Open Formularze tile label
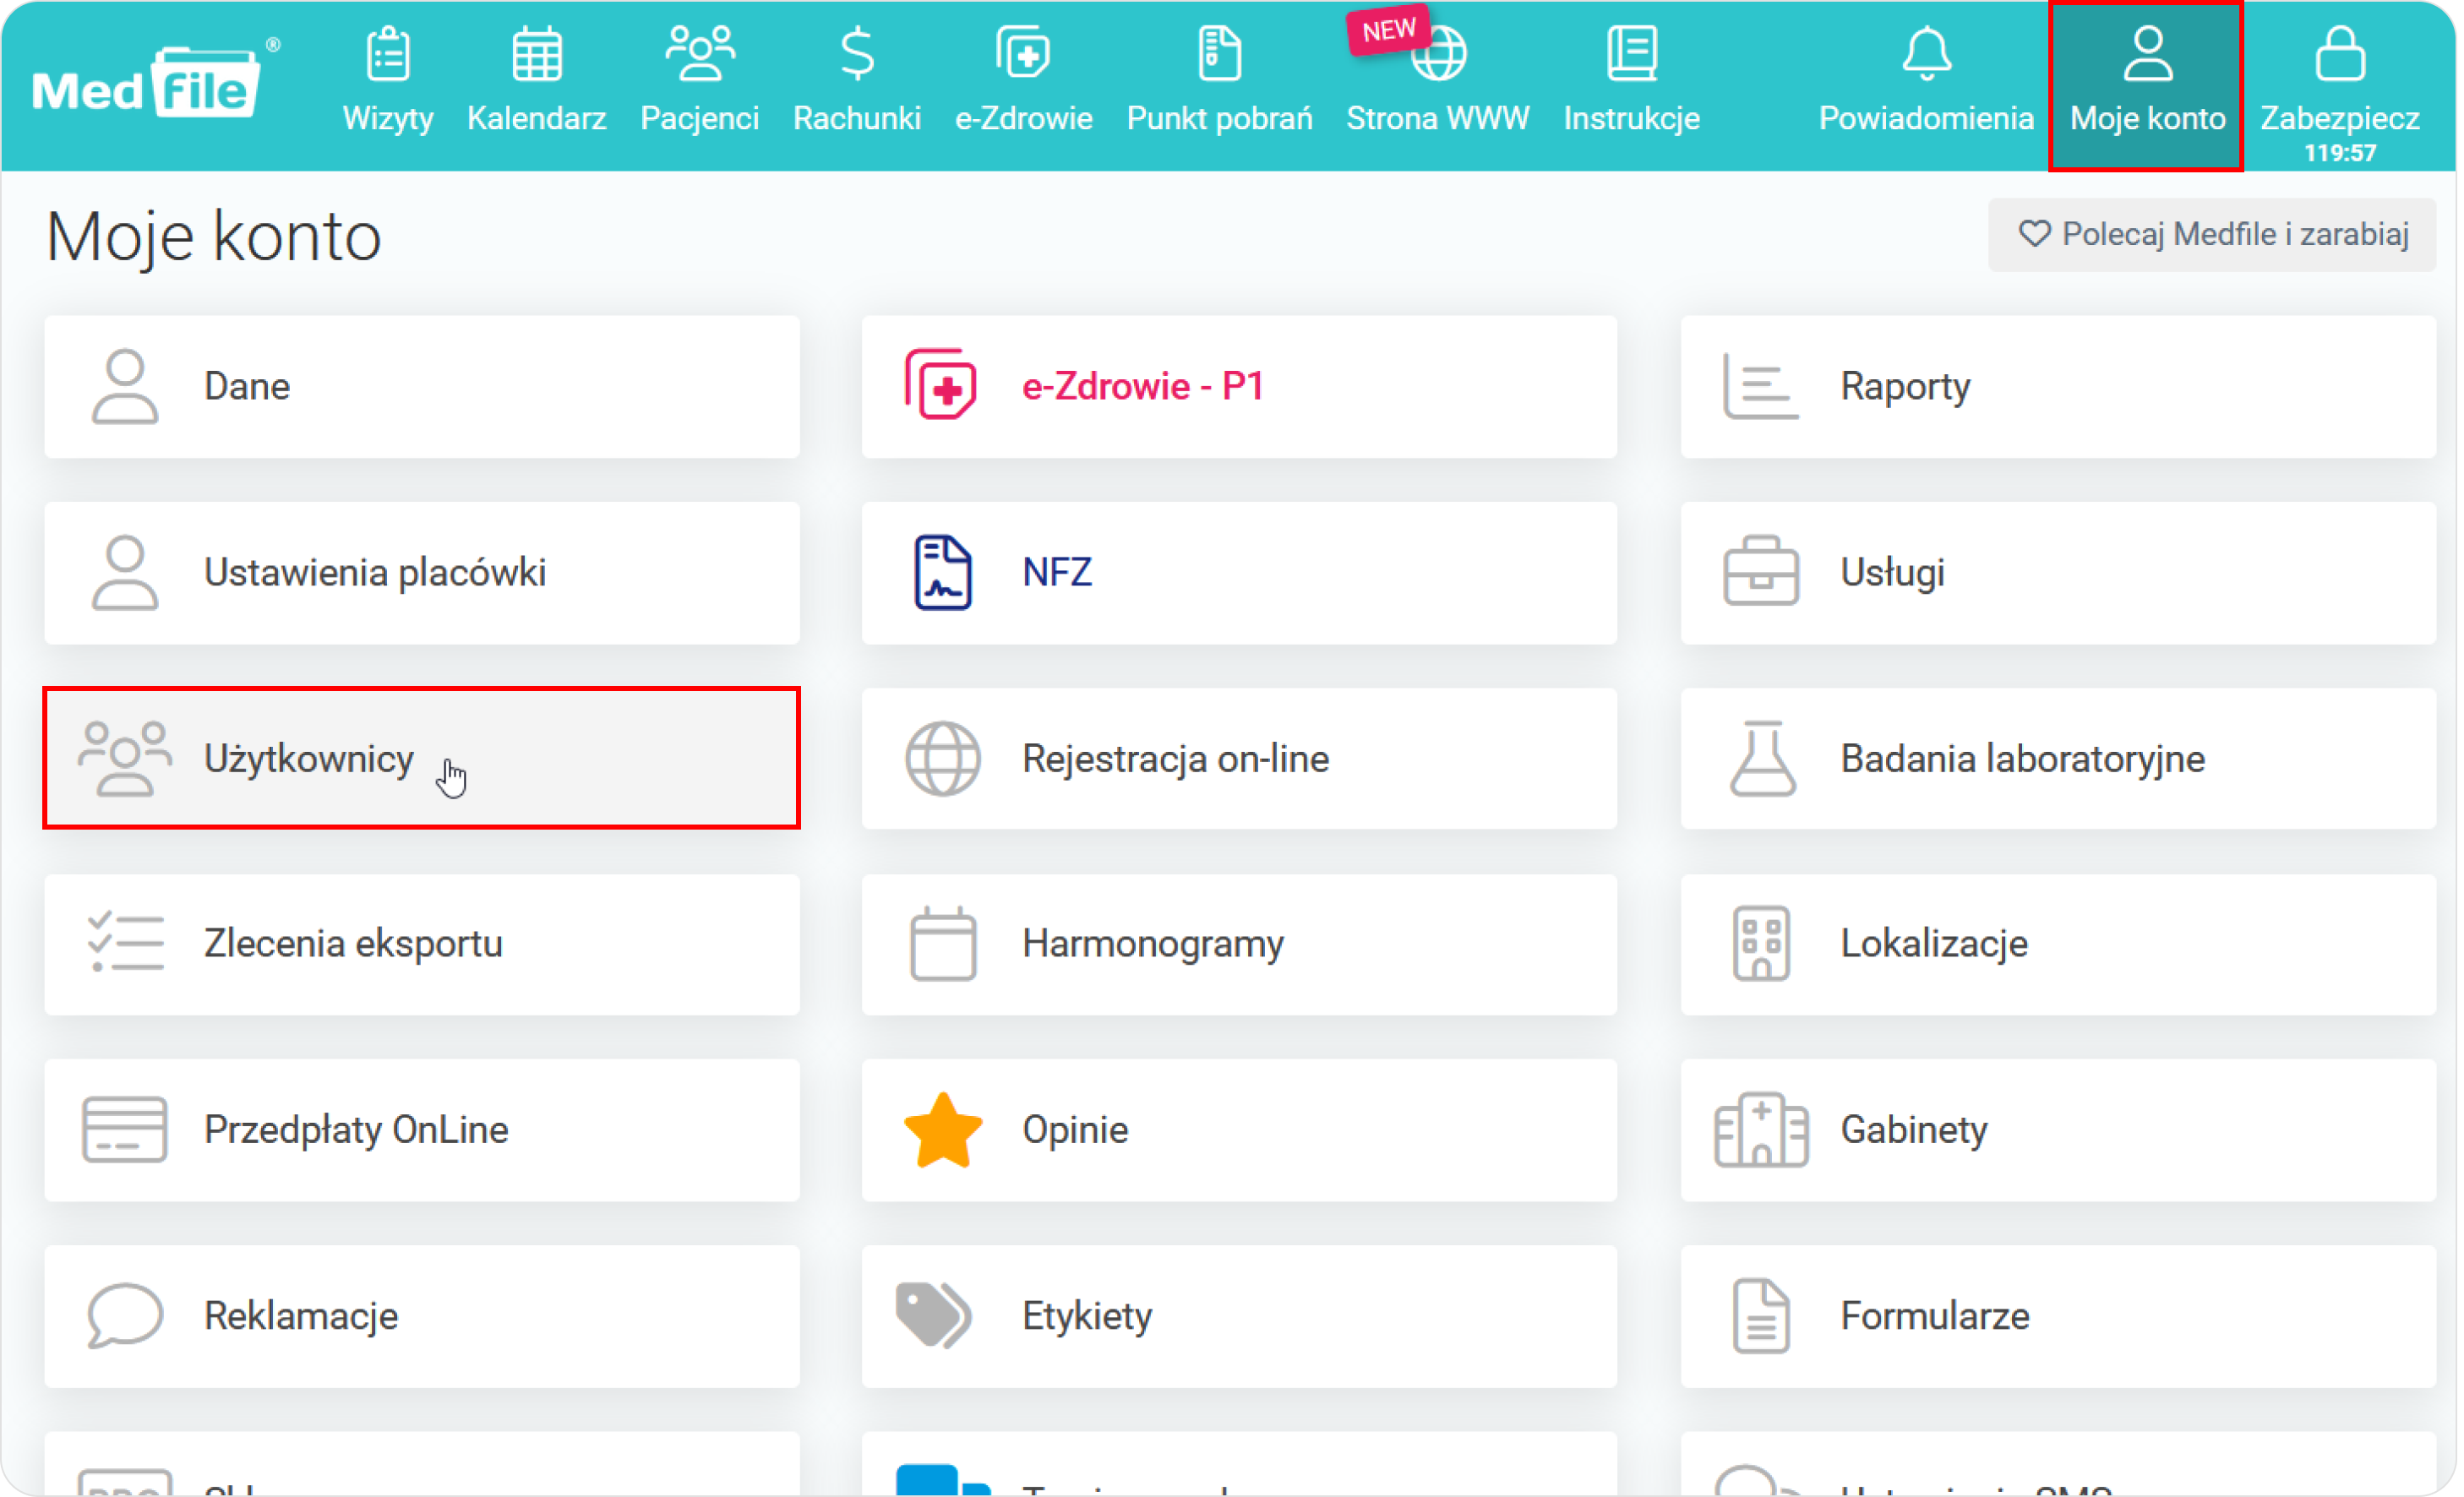The height and width of the screenshot is (1497, 2464). 1935,1317
